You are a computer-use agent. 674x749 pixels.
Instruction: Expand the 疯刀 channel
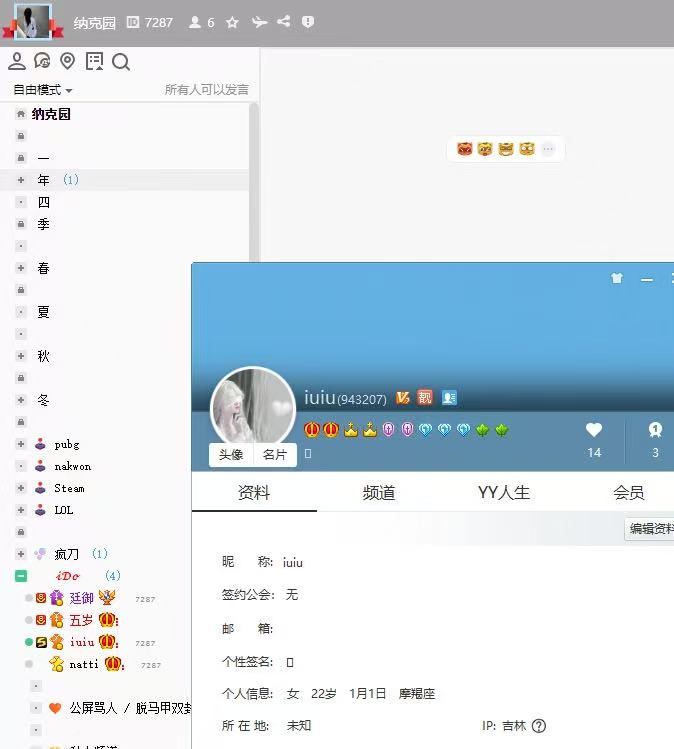click(21, 554)
